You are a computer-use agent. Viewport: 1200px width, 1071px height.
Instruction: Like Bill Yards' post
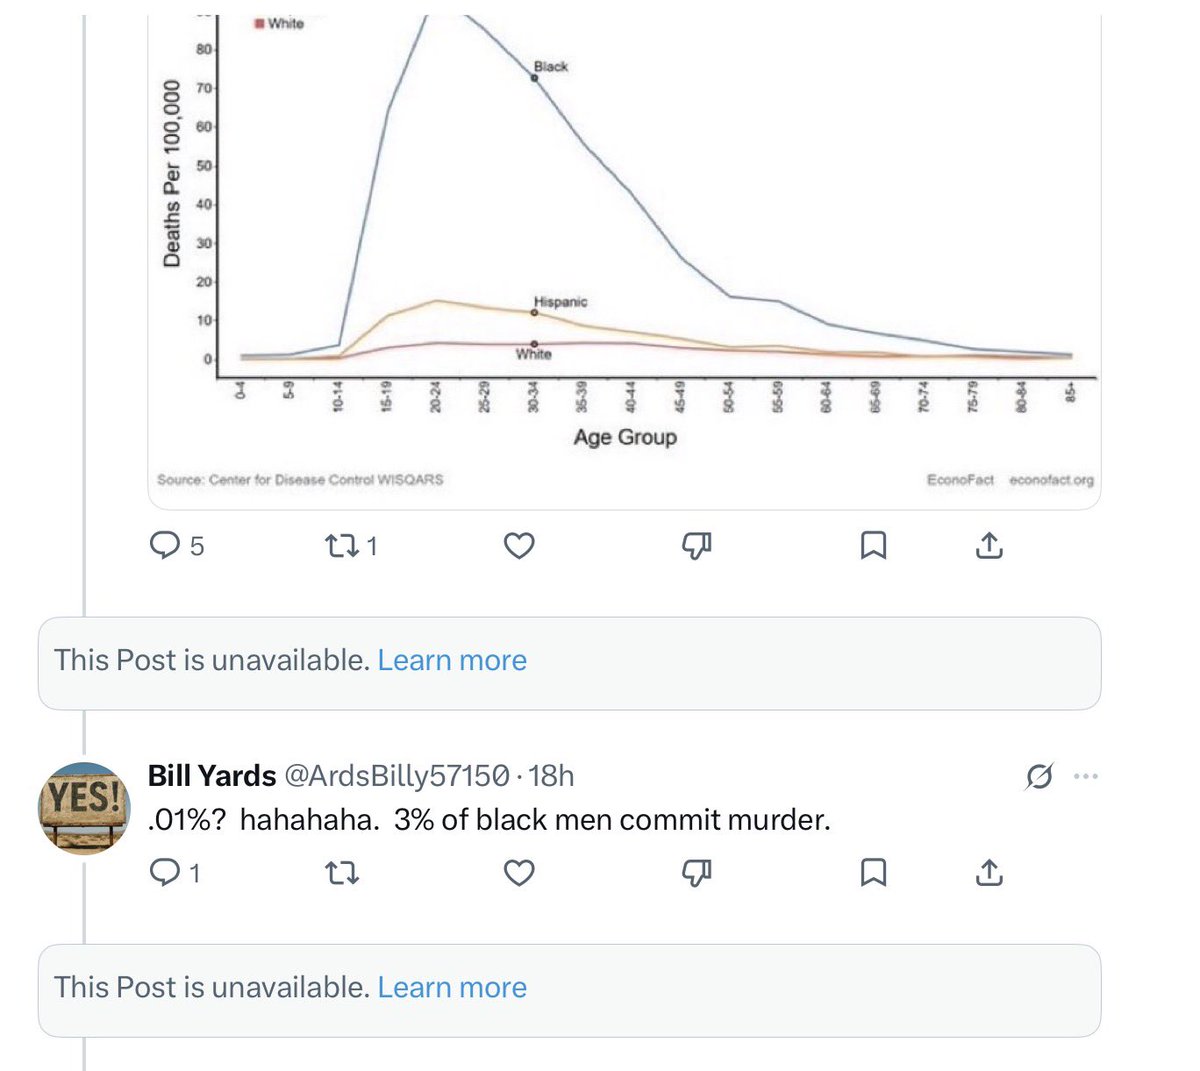(x=518, y=873)
